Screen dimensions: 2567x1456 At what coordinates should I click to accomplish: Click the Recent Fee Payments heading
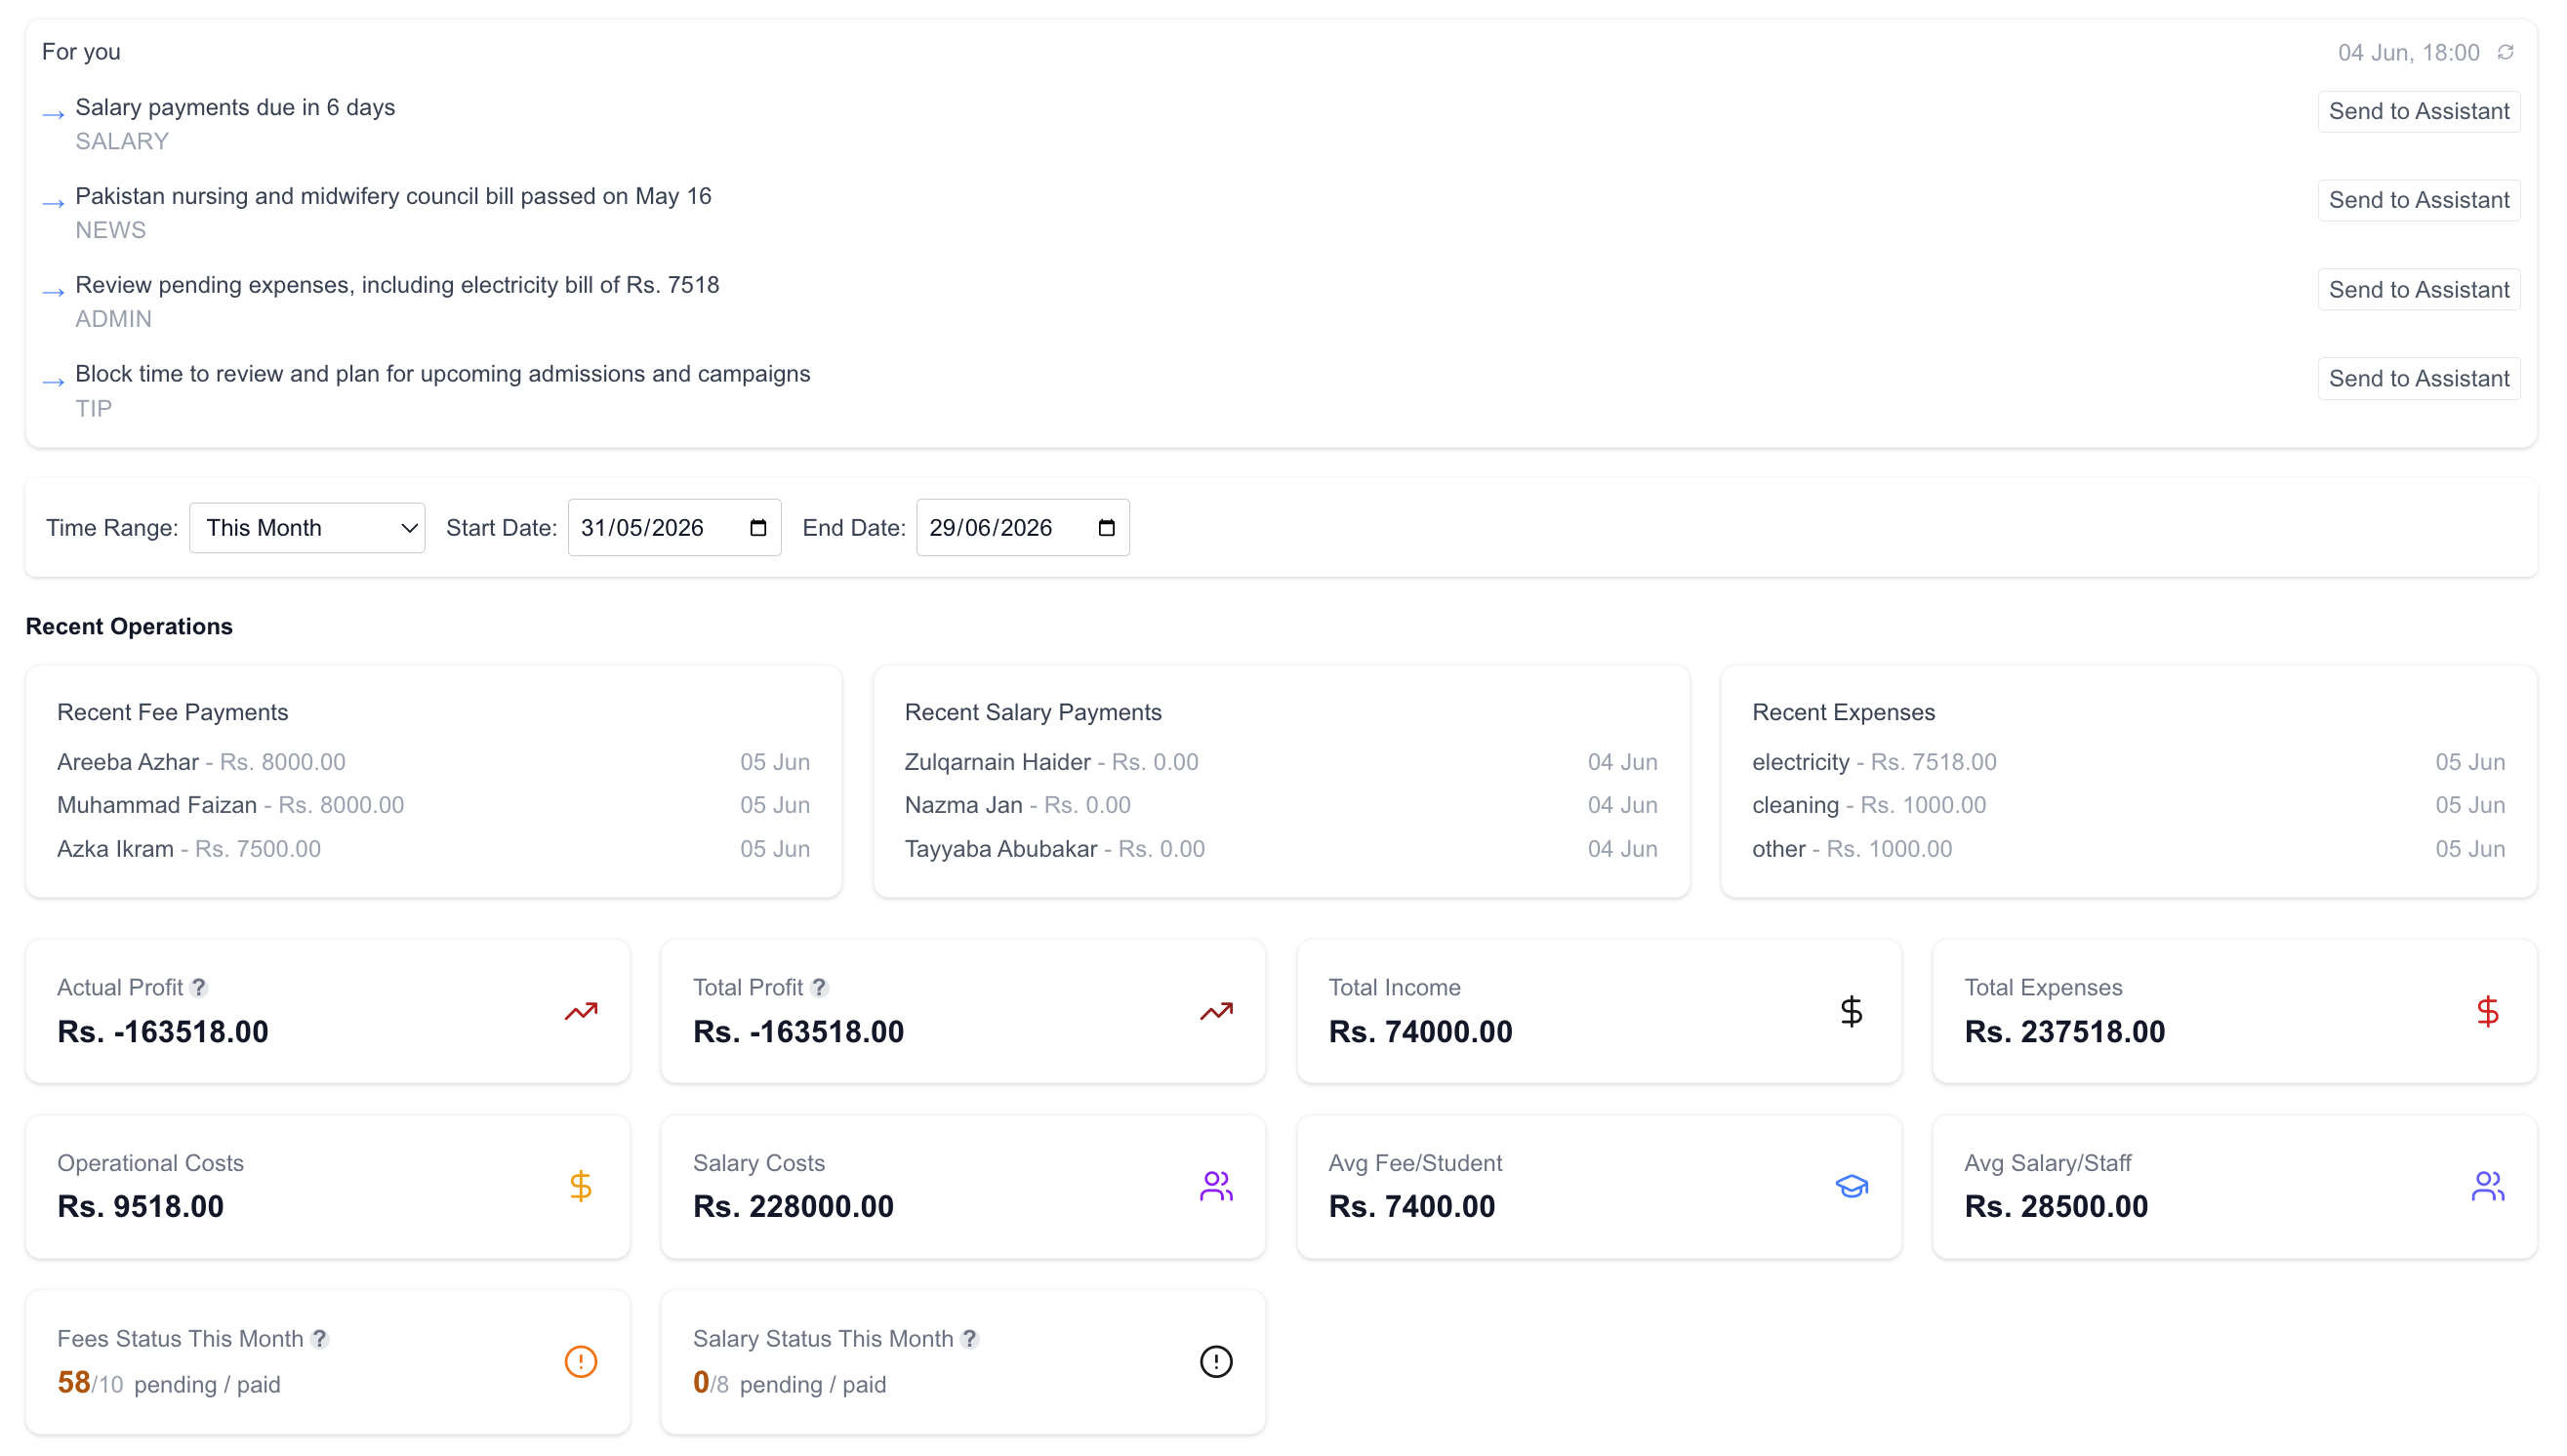tap(172, 712)
